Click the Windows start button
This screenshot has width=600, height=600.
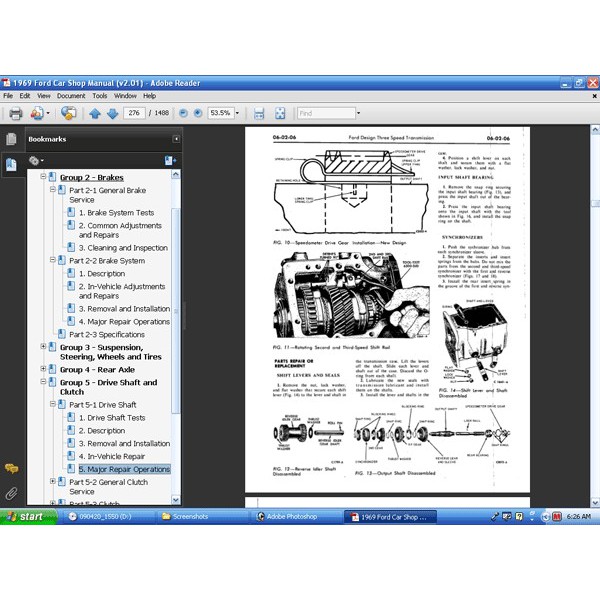coord(28,517)
